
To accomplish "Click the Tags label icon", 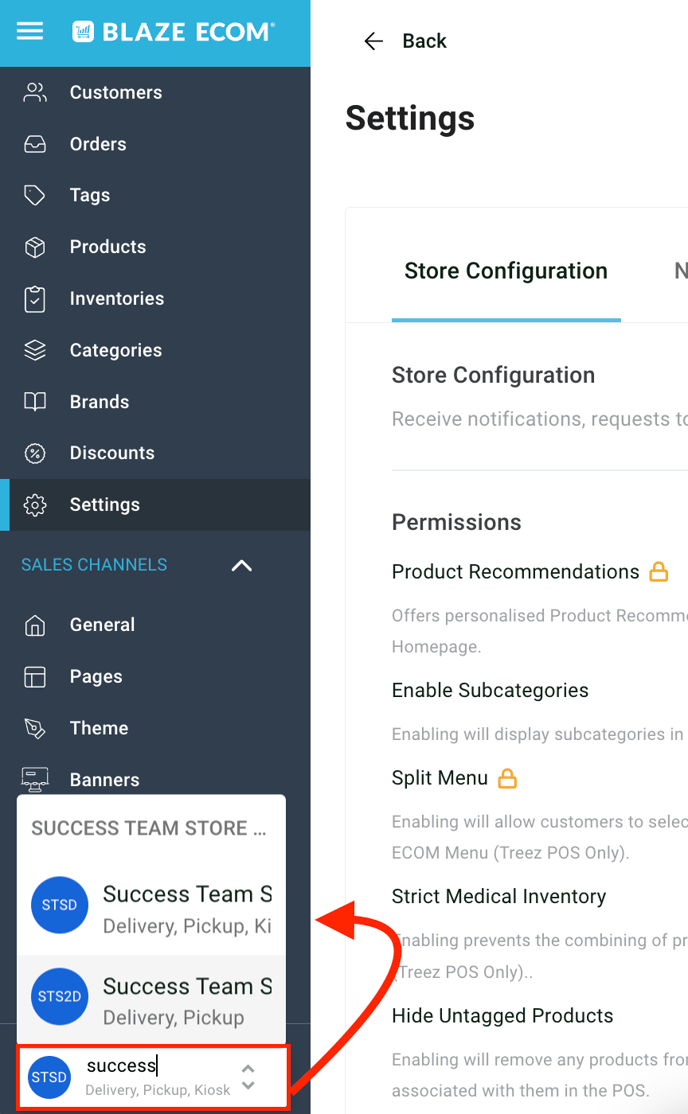I will (x=35, y=195).
